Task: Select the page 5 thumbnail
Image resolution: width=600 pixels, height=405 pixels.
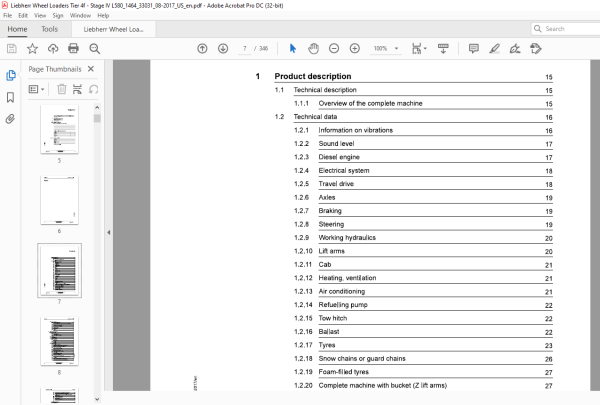Action: (59, 129)
